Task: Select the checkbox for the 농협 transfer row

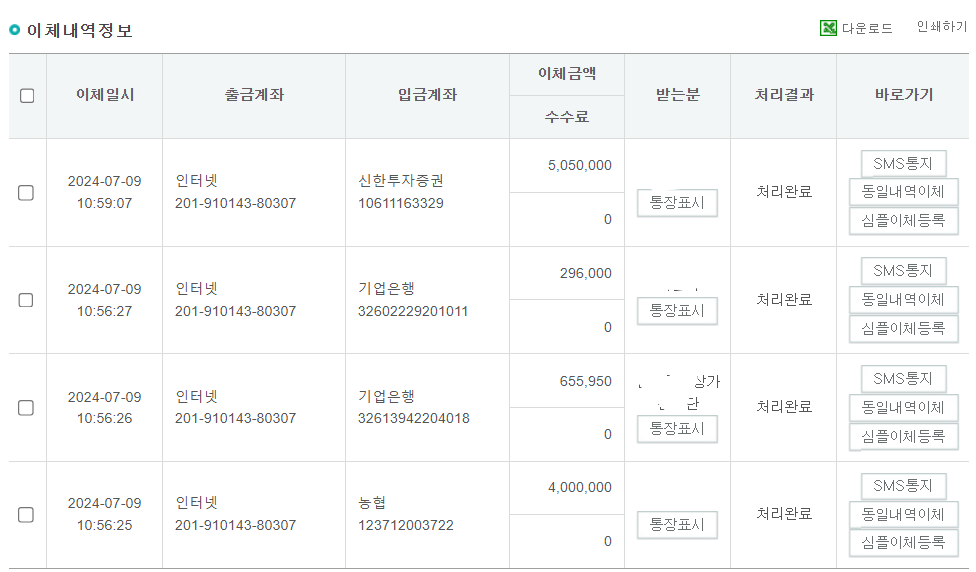Action: point(26,515)
